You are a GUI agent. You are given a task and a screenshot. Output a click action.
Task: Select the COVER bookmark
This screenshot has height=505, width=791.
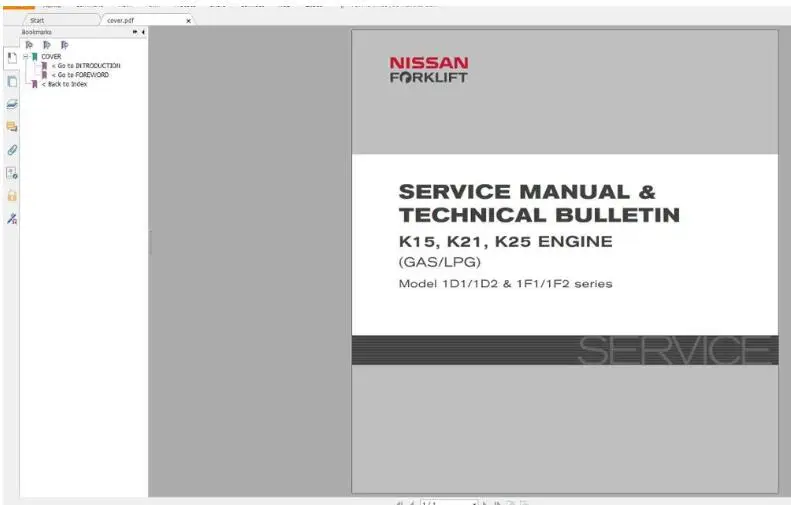click(x=51, y=57)
